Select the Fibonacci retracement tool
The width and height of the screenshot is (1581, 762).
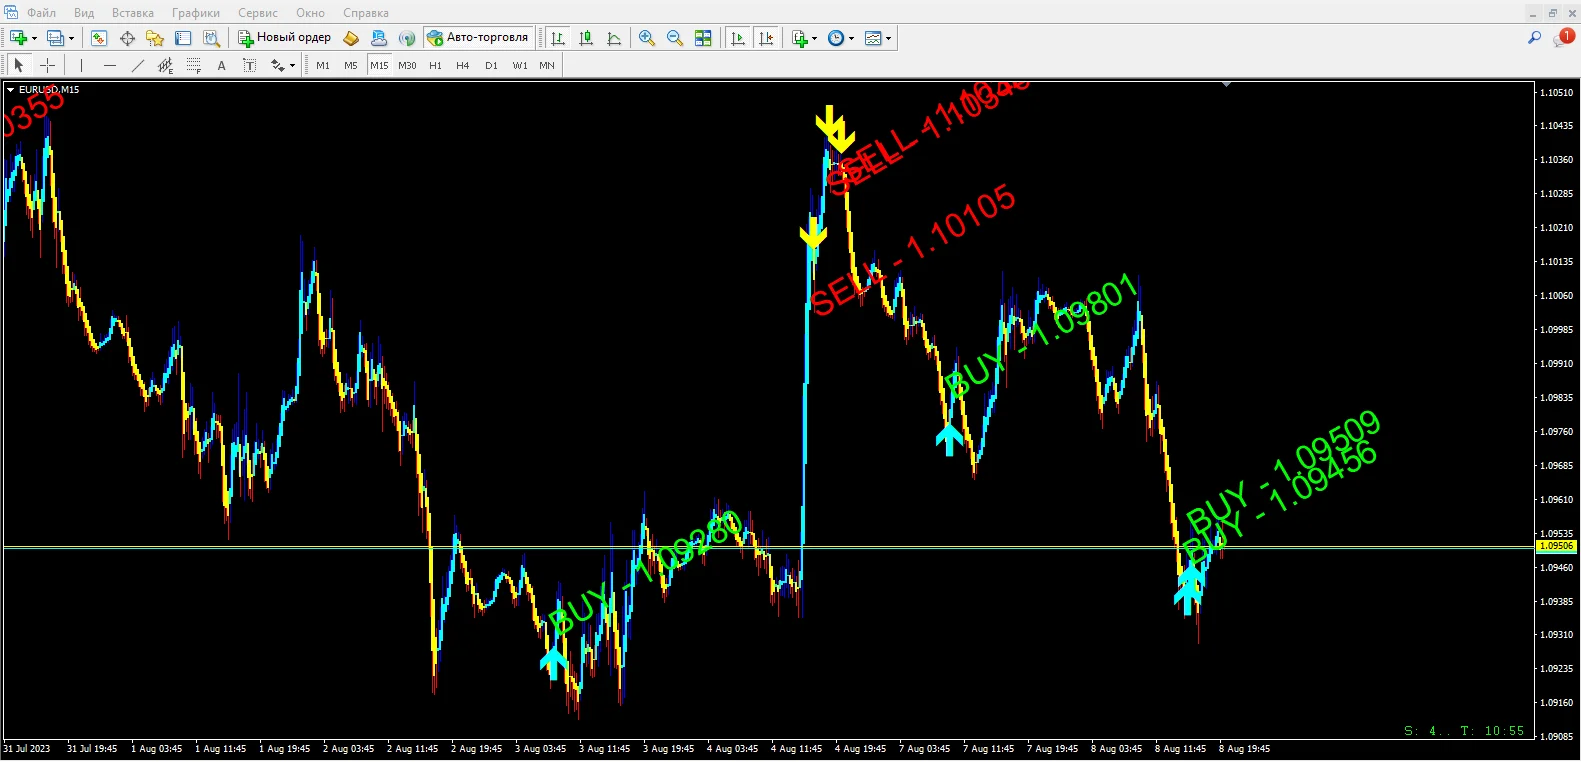194,65
